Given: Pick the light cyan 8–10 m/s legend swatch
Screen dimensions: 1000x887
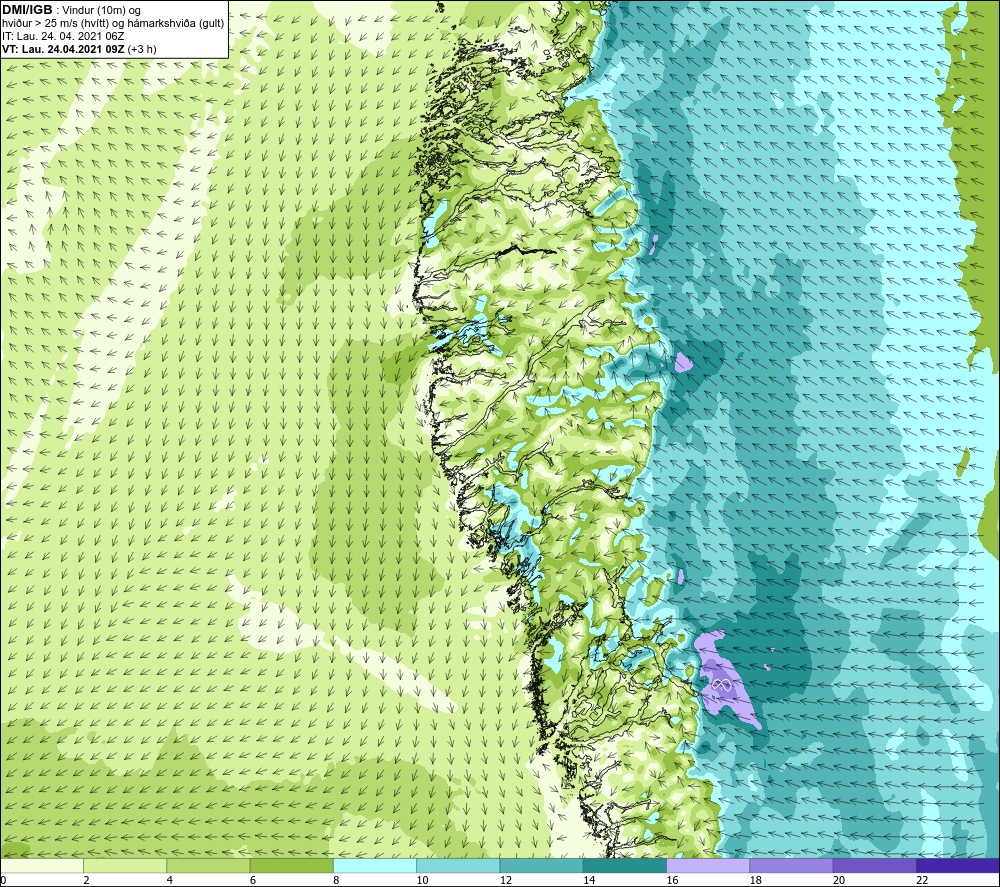Looking at the screenshot, I should [375, 866].
